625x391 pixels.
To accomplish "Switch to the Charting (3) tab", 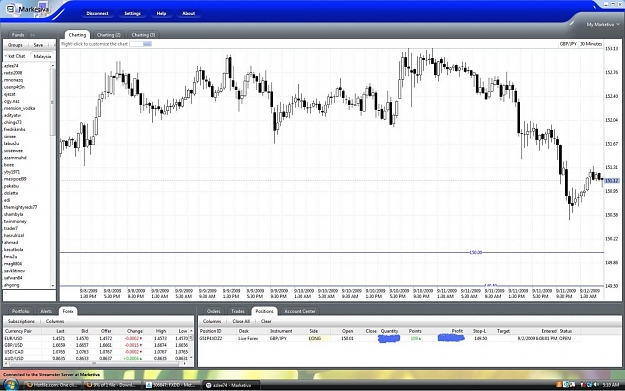I will 143,35.
